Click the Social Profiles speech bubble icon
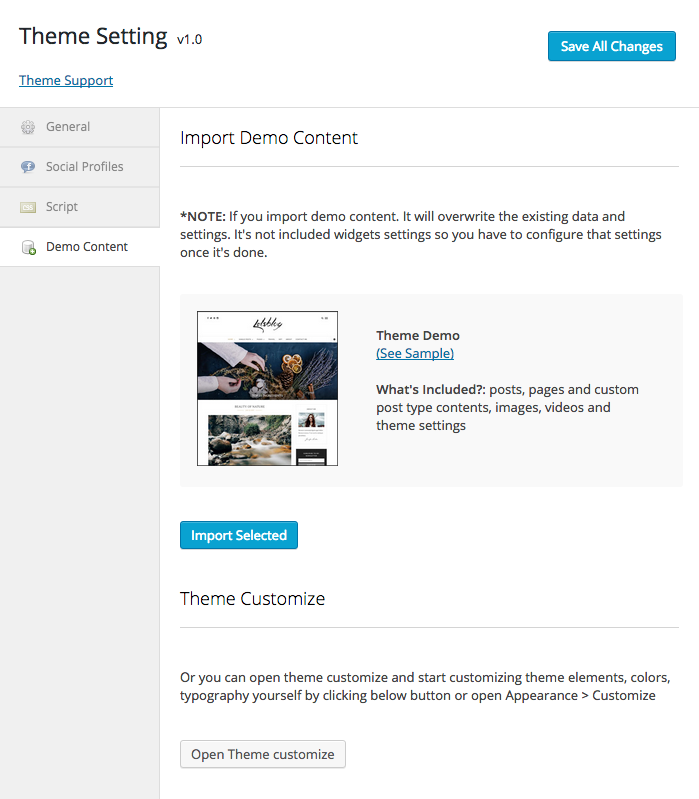This screenshot has width=699, height=799. (28, 167)
